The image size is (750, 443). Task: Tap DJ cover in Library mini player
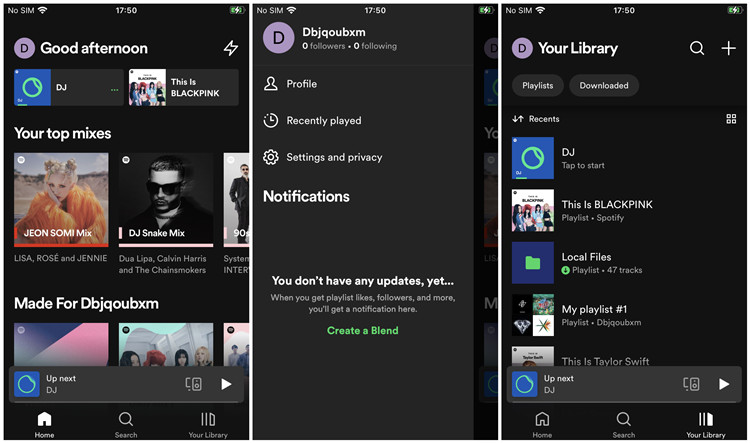point(525,384)
